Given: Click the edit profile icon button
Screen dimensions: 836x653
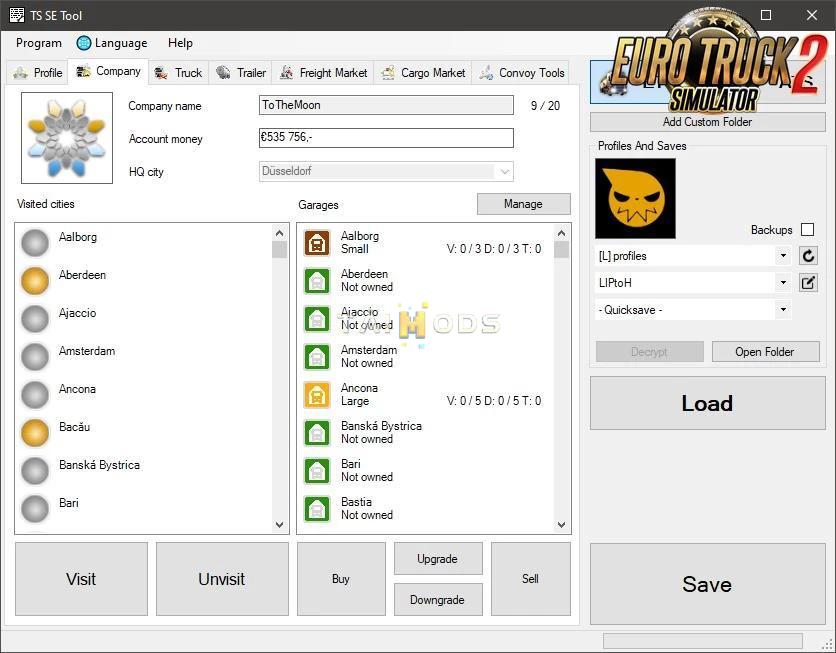Looking at the screenshot, I should click(808, 283).
